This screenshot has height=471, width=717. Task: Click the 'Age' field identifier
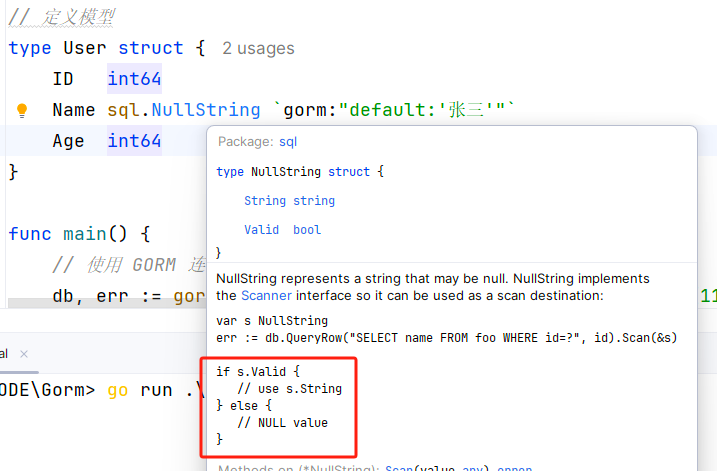click(x=68, y=141)
